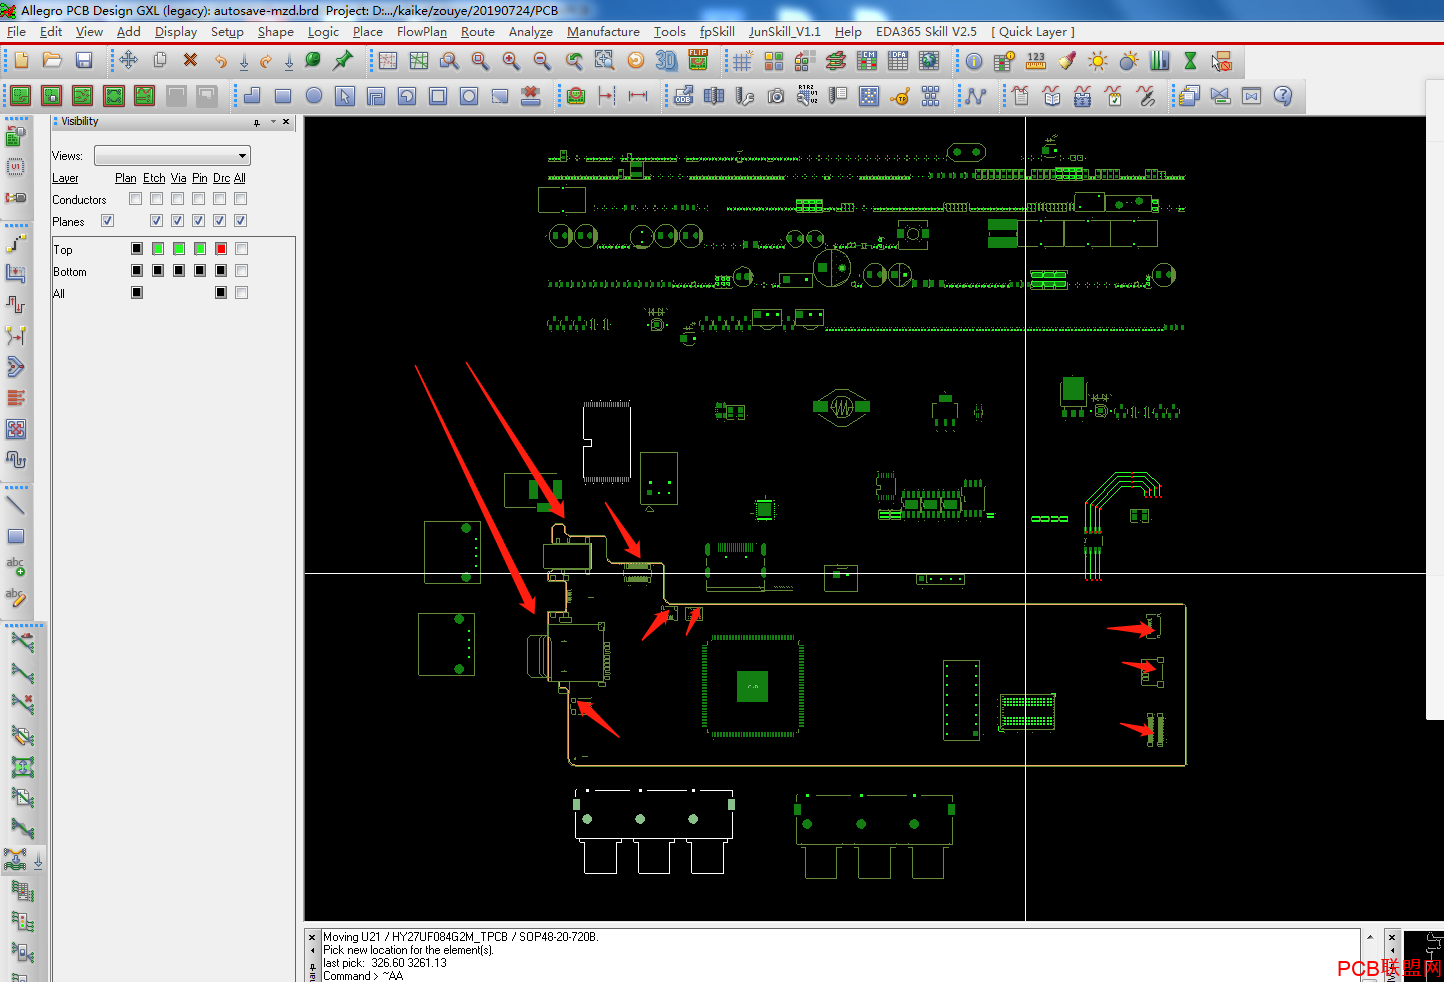Uncheck the Planes Plan checkbox

[x=108, y=221]
